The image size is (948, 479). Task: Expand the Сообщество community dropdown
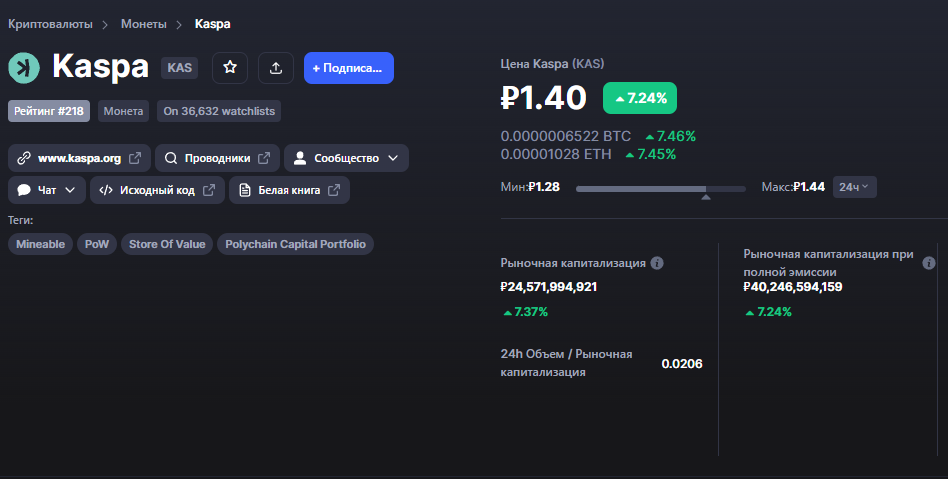click(x=346, y=158)
